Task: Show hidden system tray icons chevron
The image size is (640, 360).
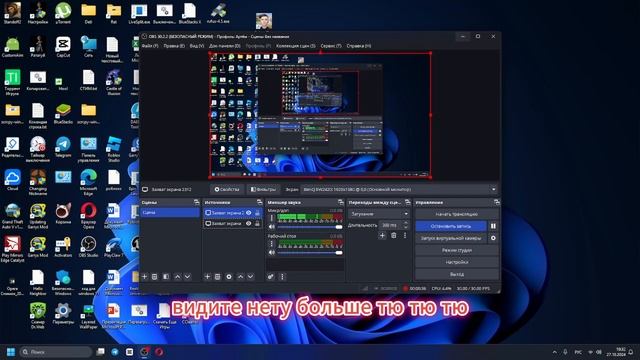Action: [x=554, y=352]
